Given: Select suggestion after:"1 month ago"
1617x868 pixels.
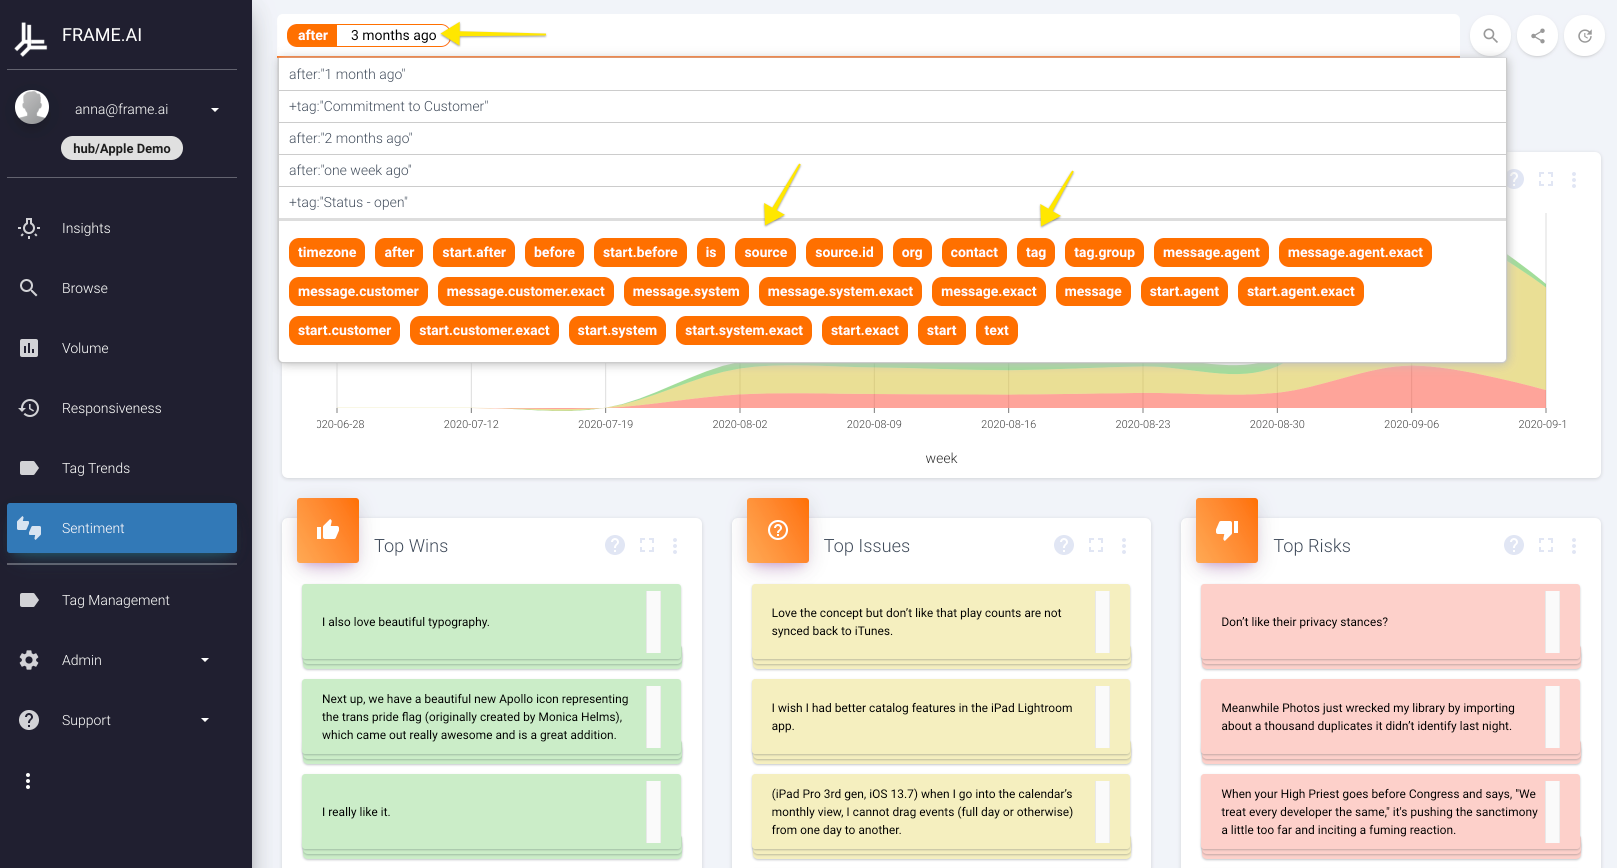Looking at the screenshot, I should click(892, 74).
